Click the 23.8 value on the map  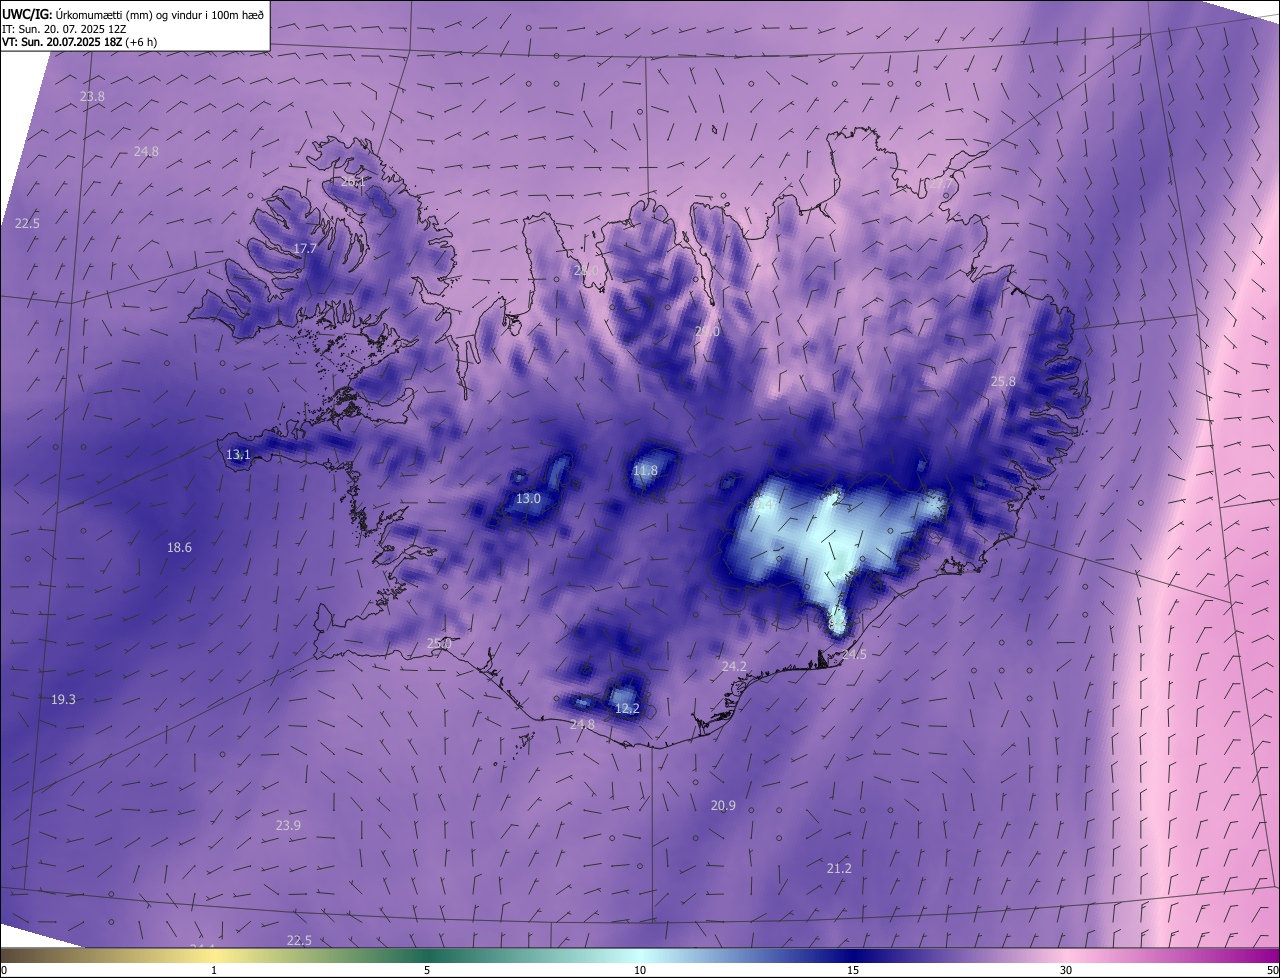click(92, 97)
